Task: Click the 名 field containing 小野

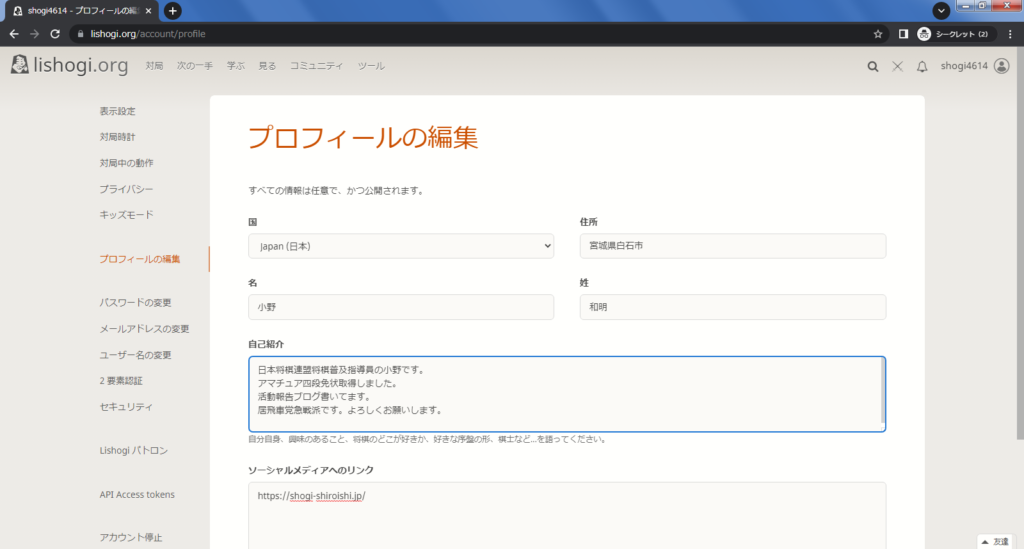Action: click(401, 307)
